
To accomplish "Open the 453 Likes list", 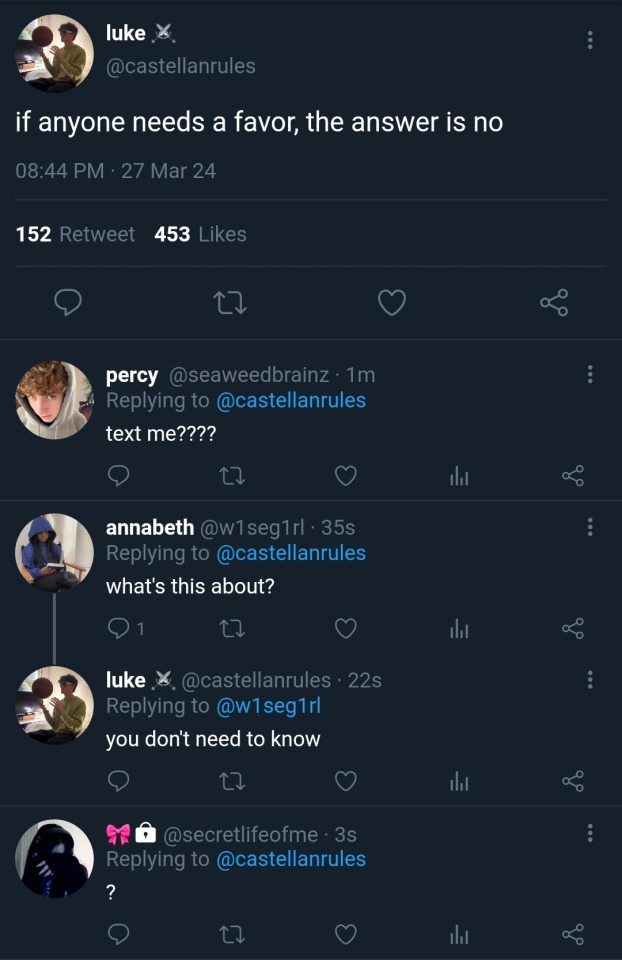I will point(200,234).
